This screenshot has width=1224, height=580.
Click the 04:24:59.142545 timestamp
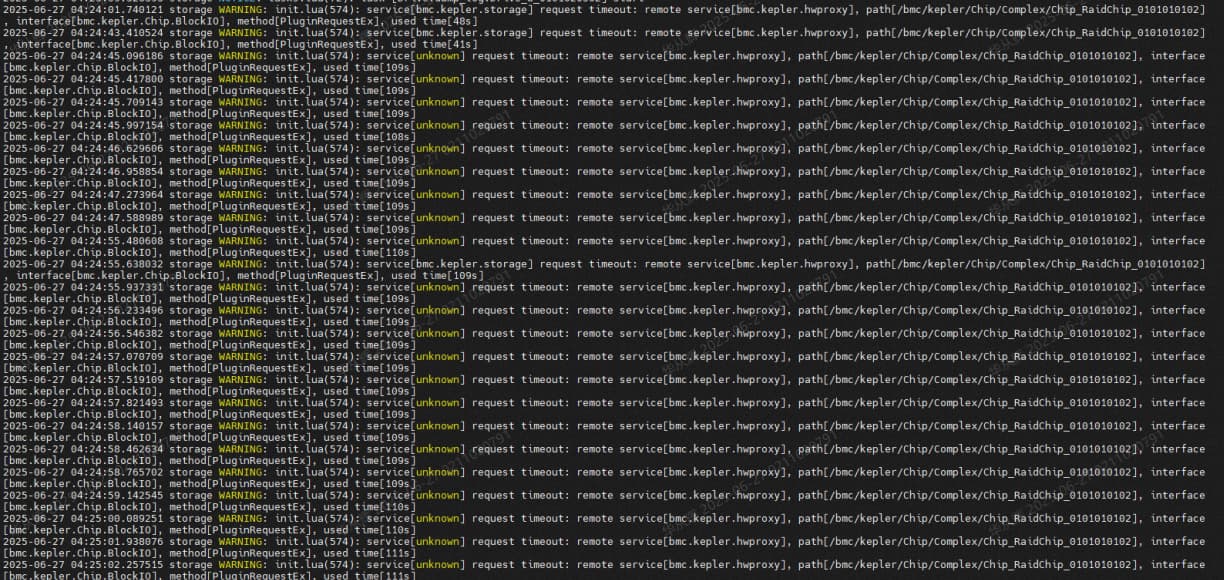click(x=116, y=495)
